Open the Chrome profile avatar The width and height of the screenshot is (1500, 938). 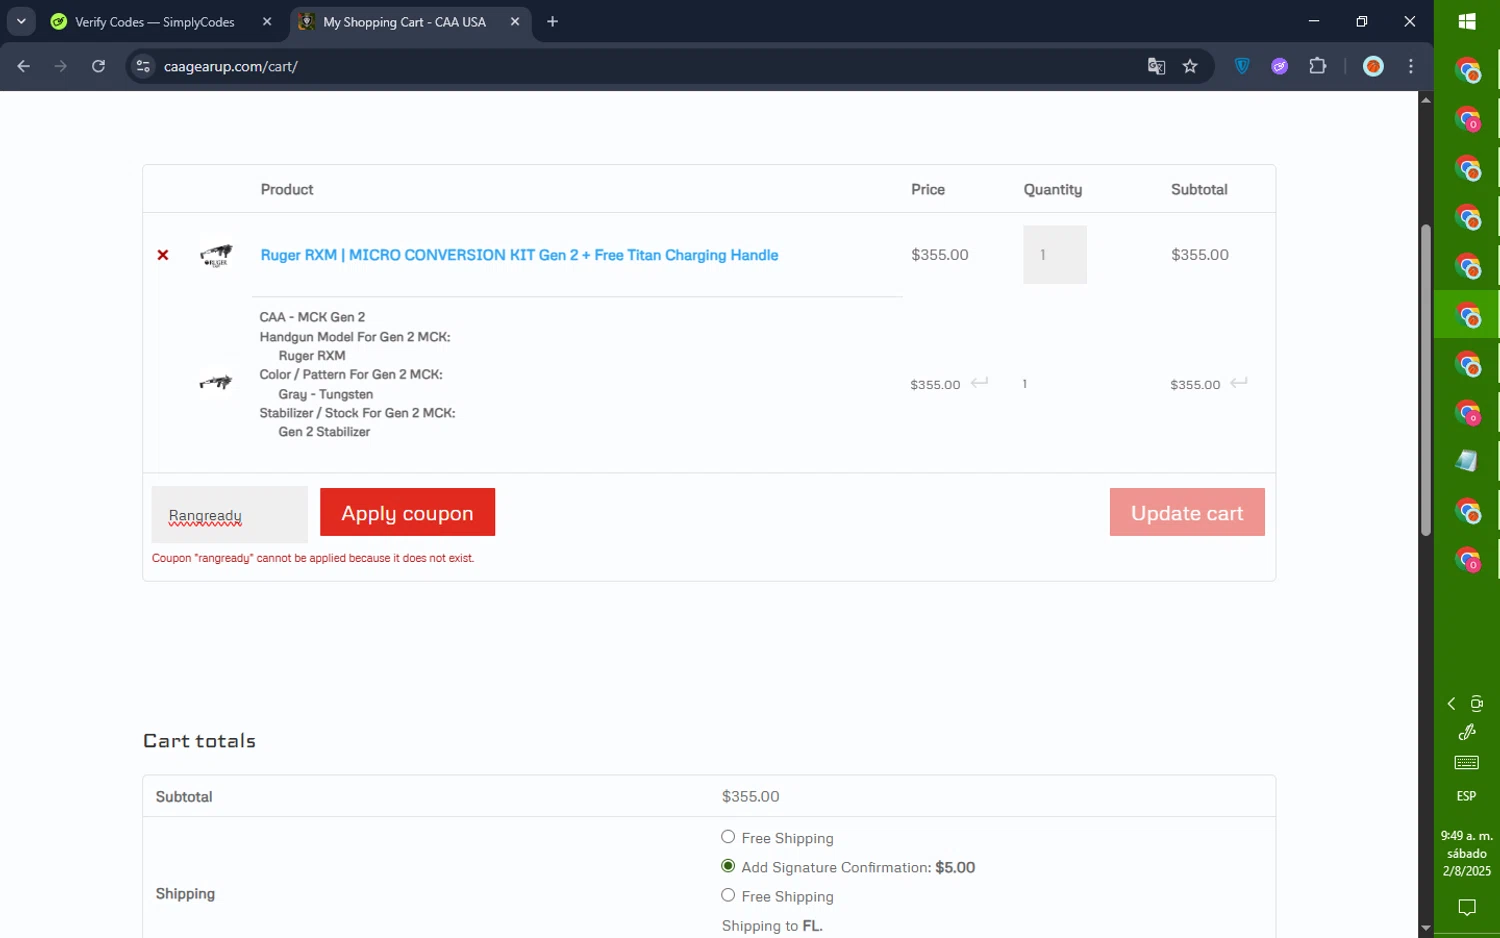(x=1373, y=66)
